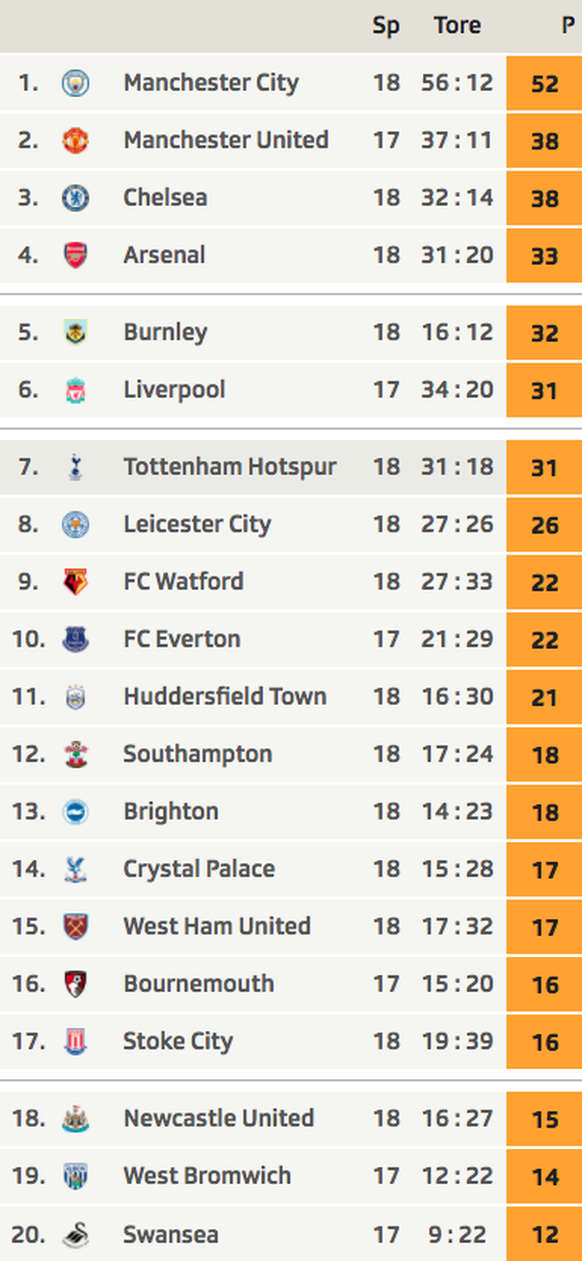
Task: Click the Manchester City club crest
Action: point(76,83)
